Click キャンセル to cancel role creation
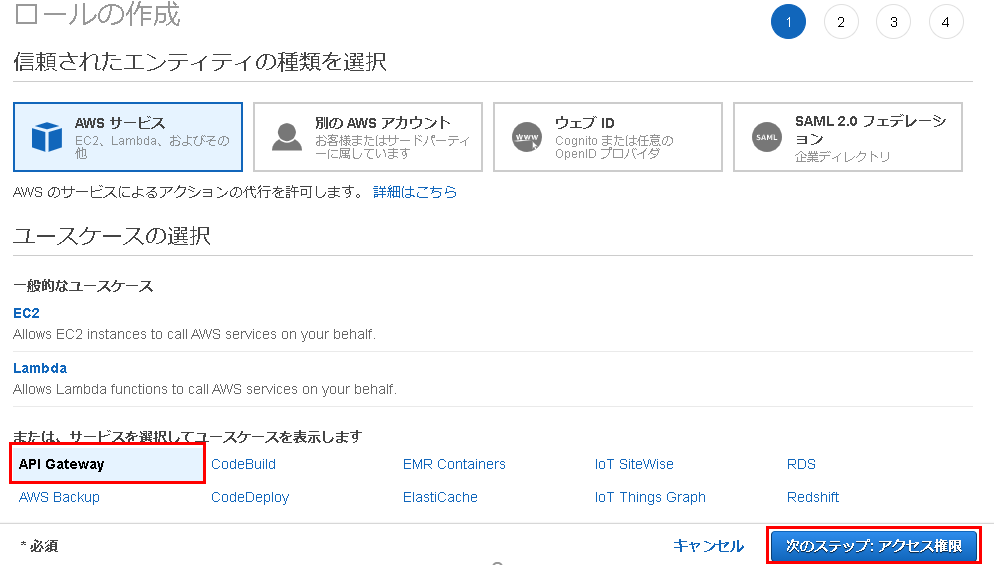 pos(709,546)
